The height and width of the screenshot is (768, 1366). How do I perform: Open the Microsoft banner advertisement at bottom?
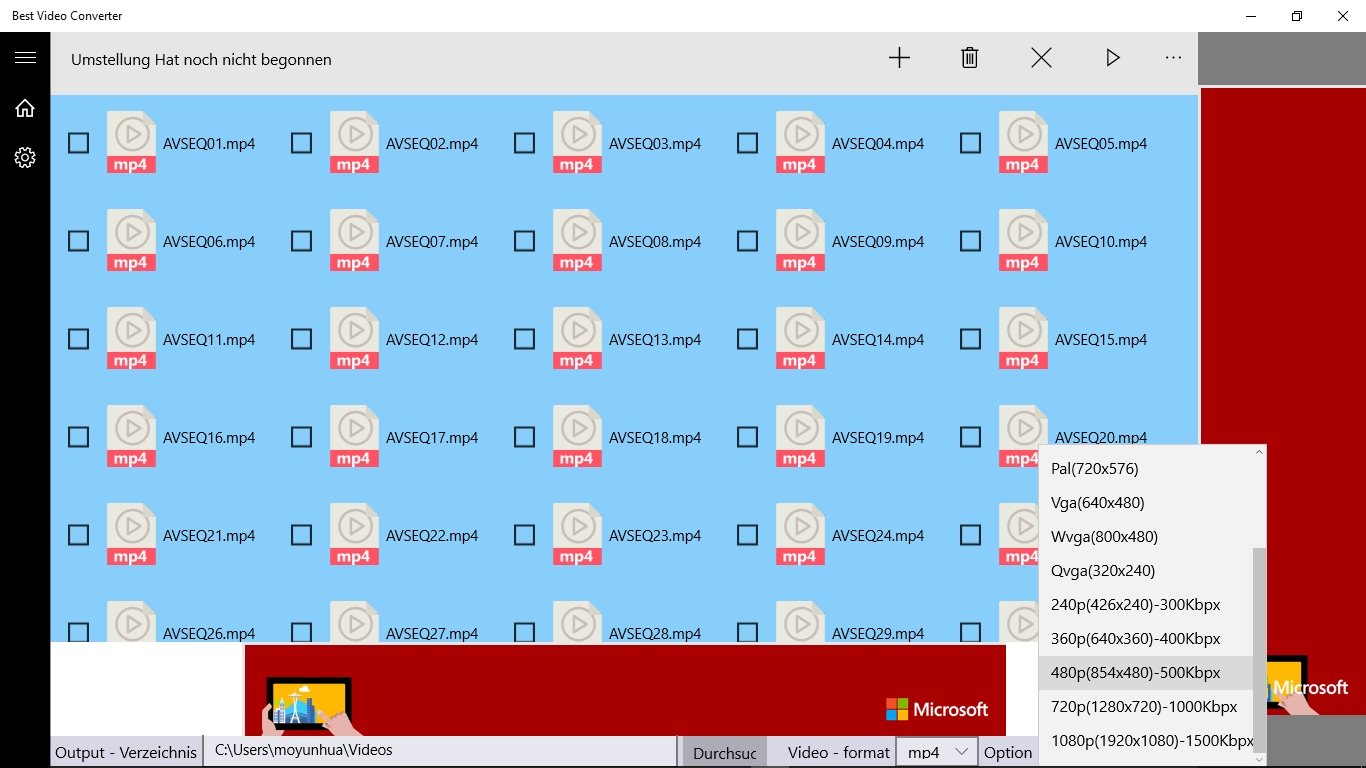625,690
